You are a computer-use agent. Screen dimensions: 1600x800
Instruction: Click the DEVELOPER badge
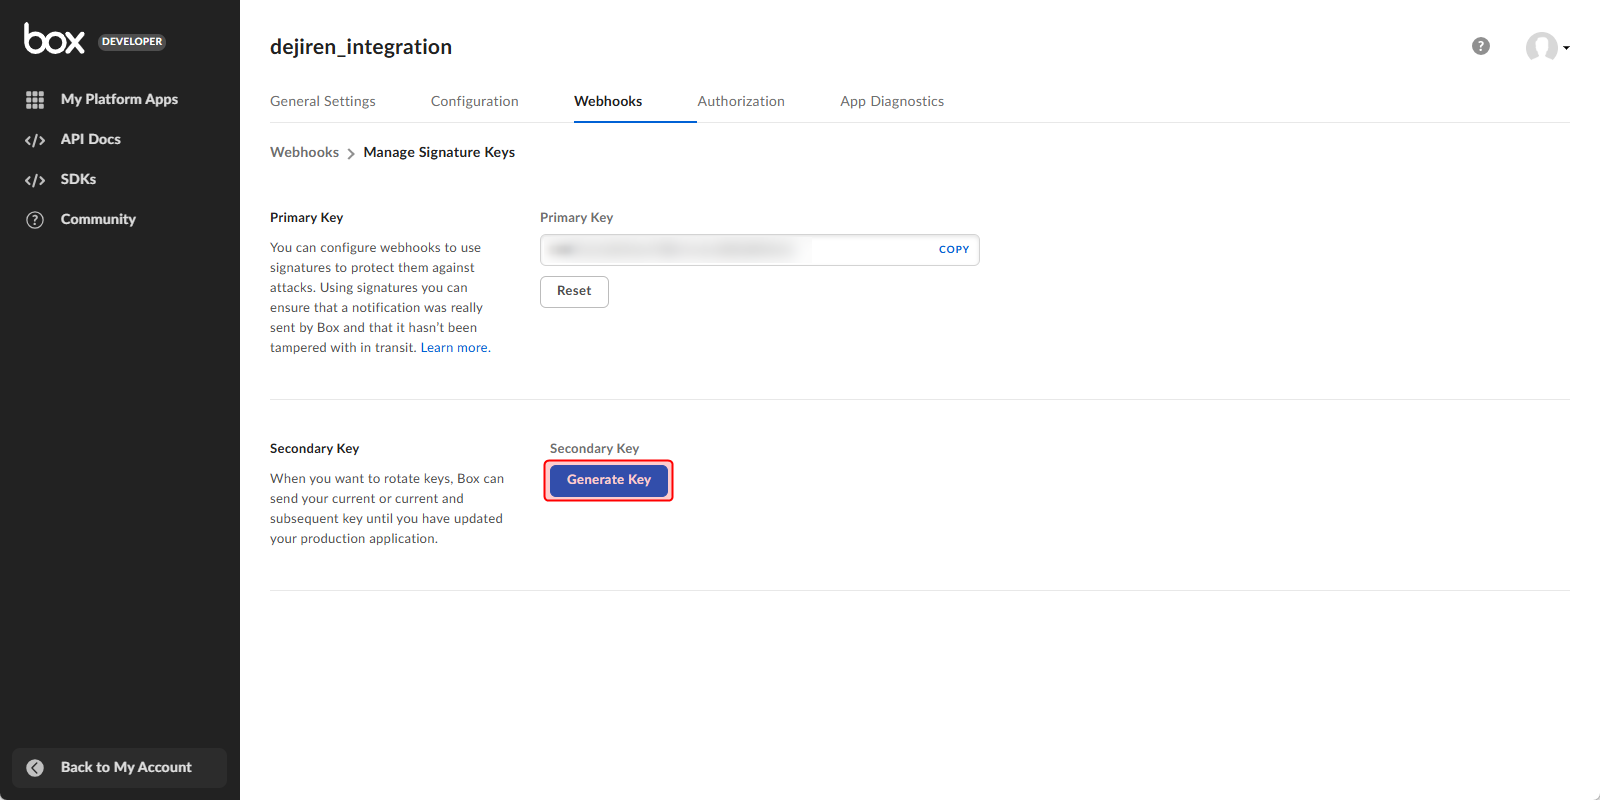click(132, 42)
